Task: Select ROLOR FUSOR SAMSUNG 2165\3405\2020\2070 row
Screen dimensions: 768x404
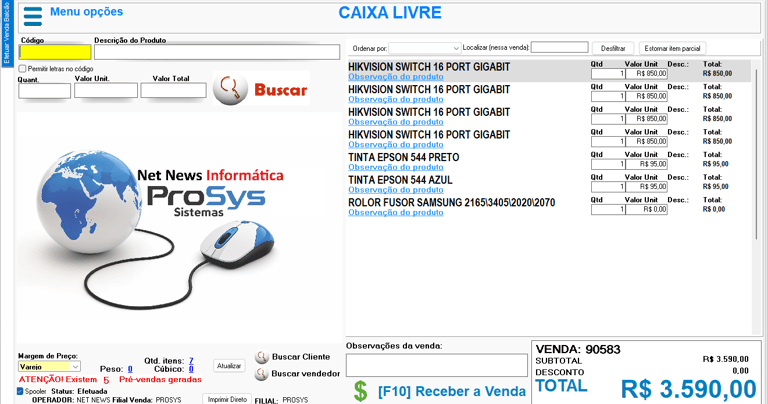Action: point(549,207)
